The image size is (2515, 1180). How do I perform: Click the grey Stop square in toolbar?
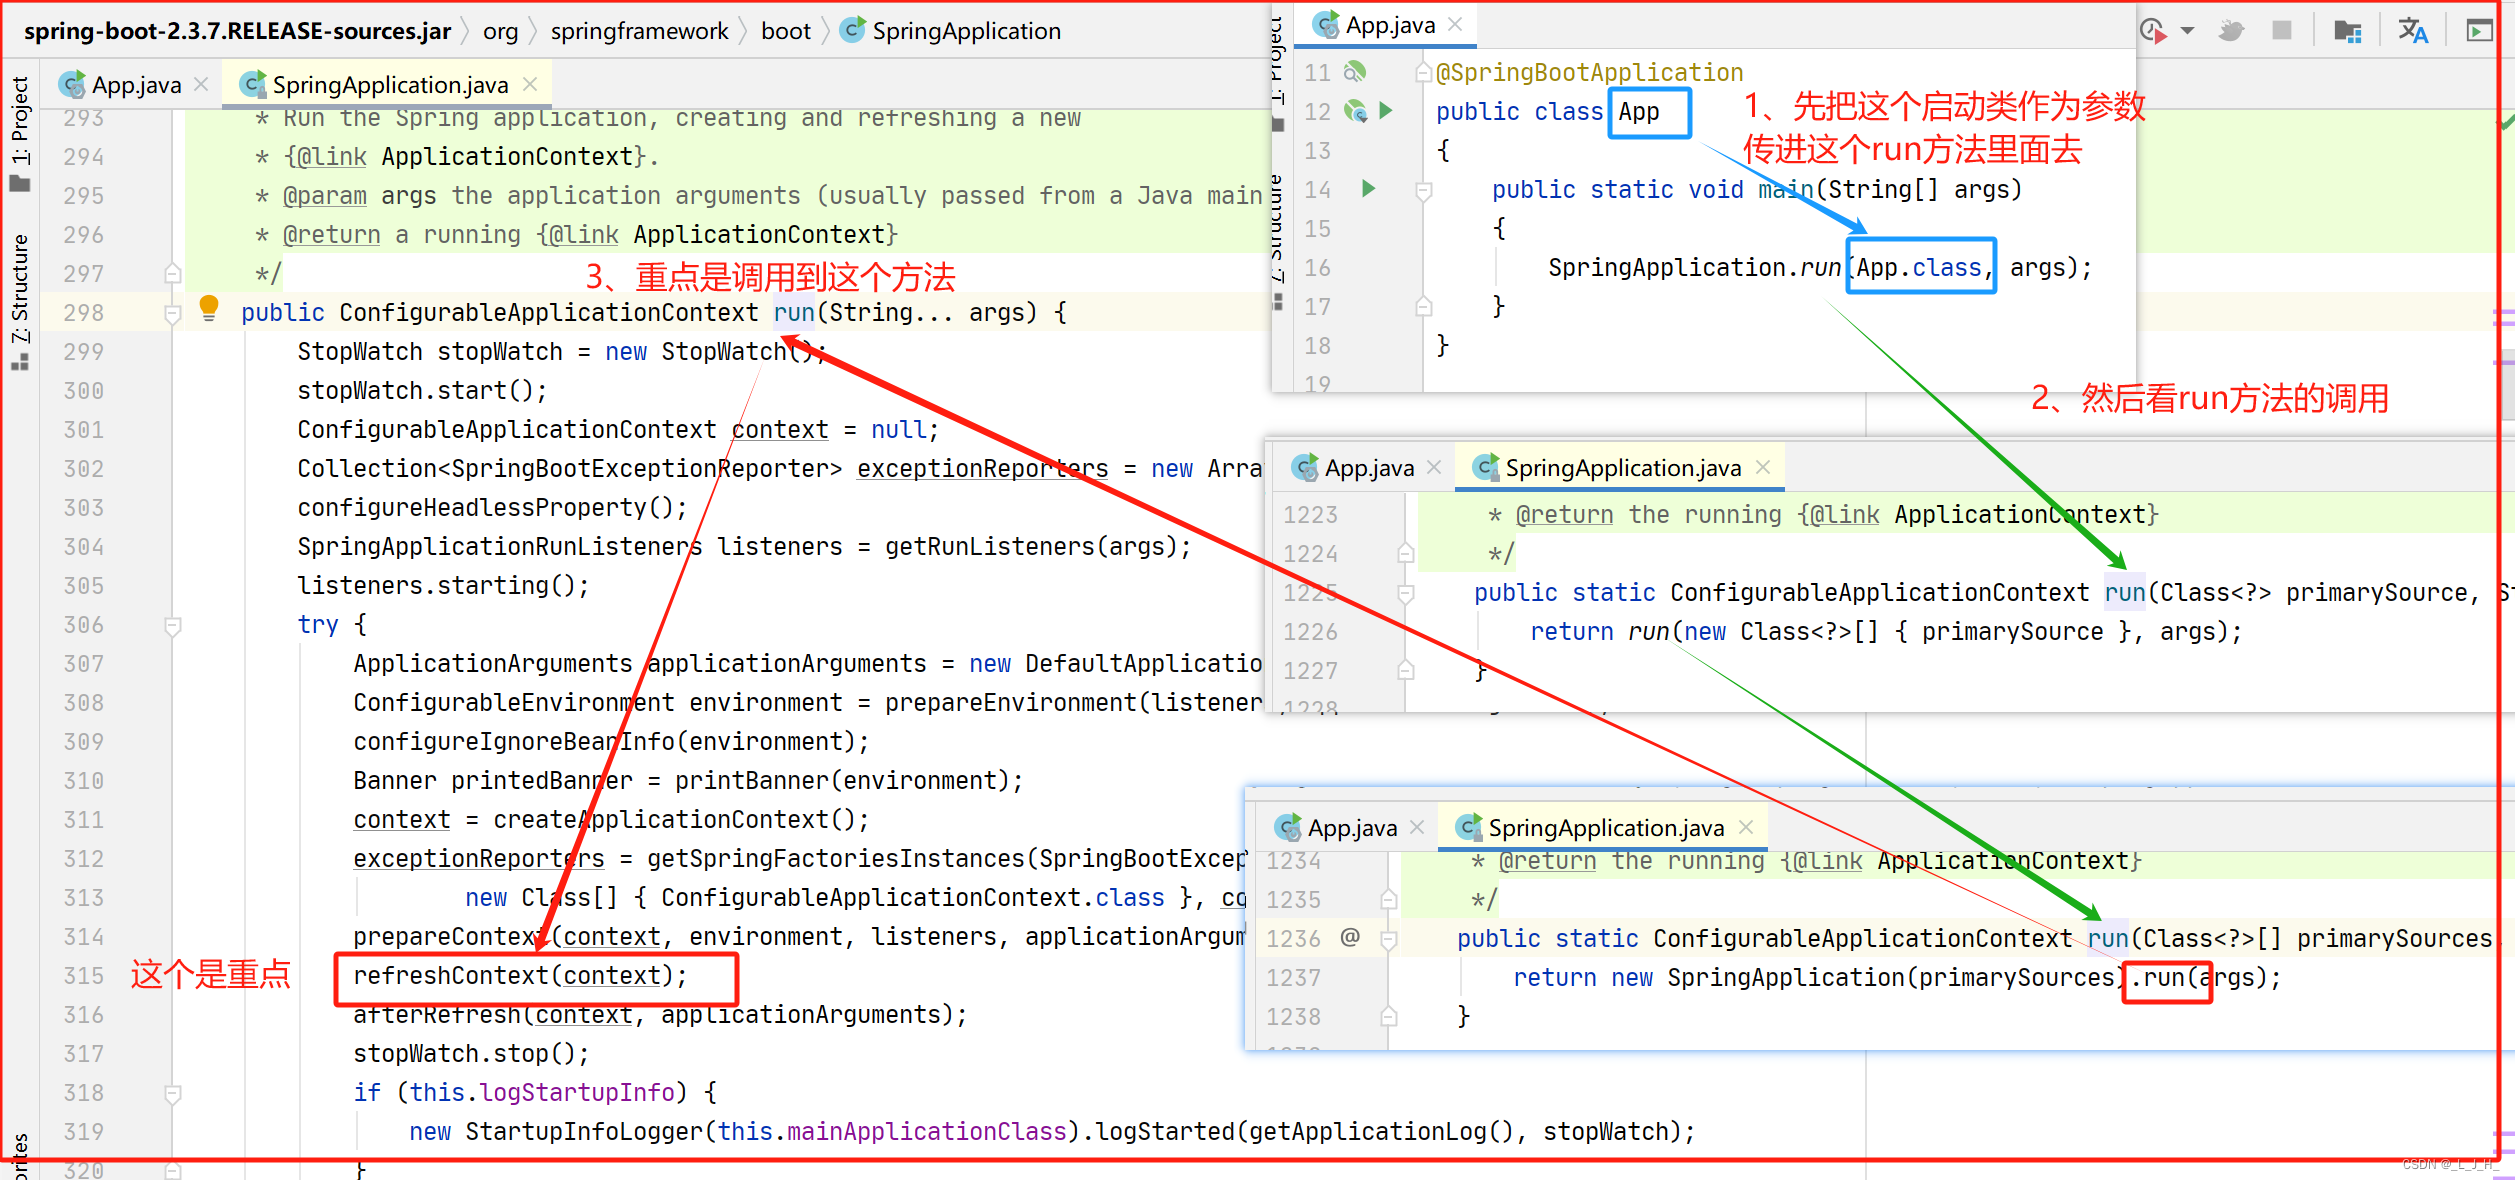tap(2281, 30)
